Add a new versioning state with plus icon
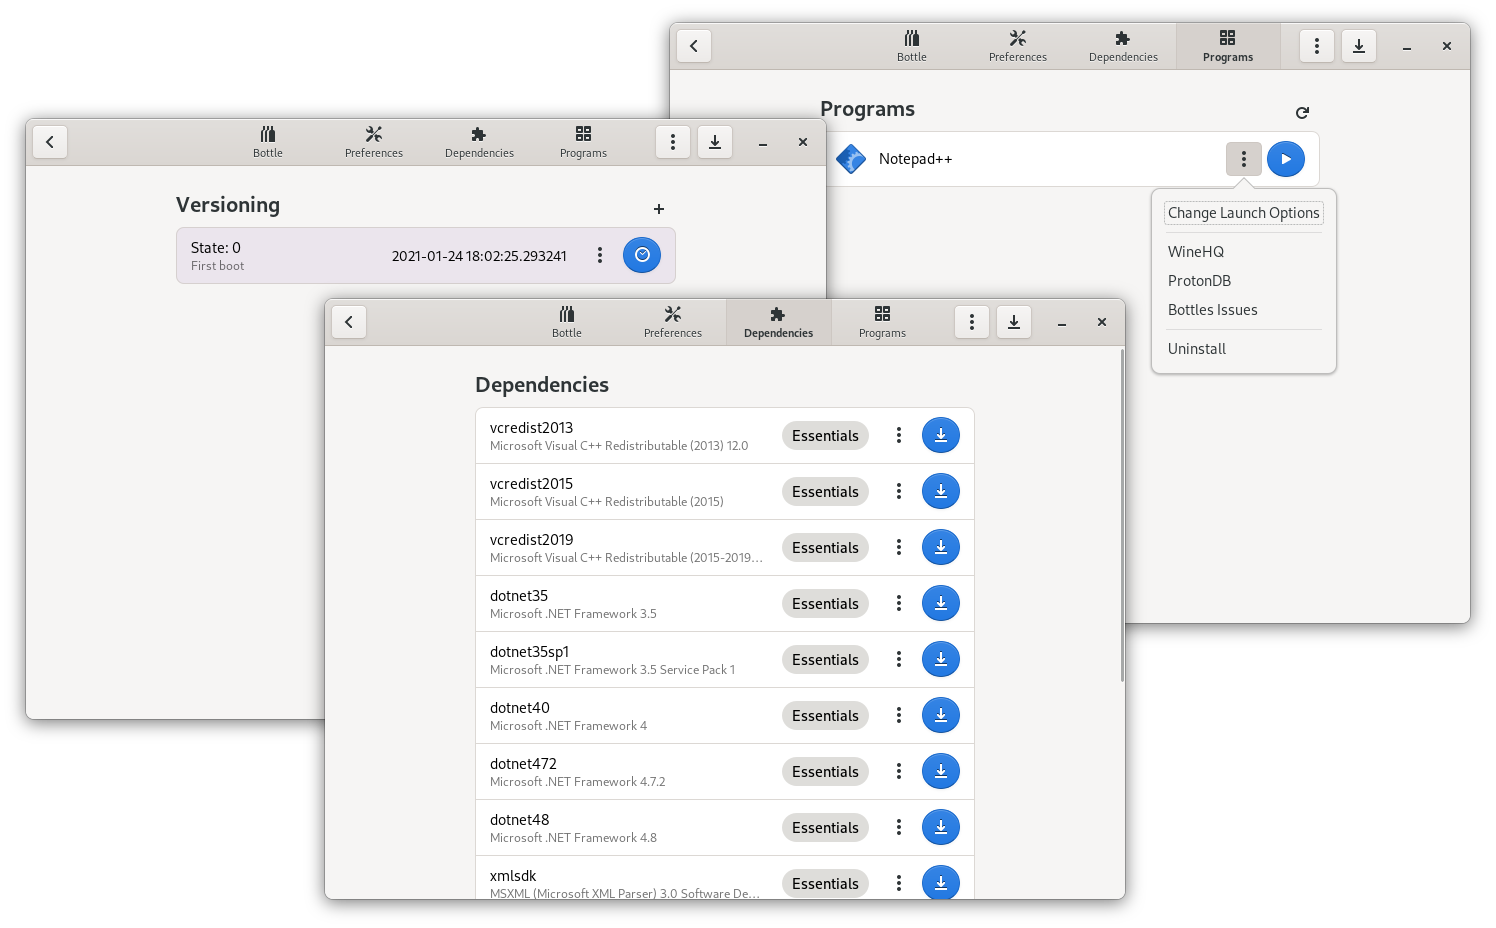 coord(658,209)
